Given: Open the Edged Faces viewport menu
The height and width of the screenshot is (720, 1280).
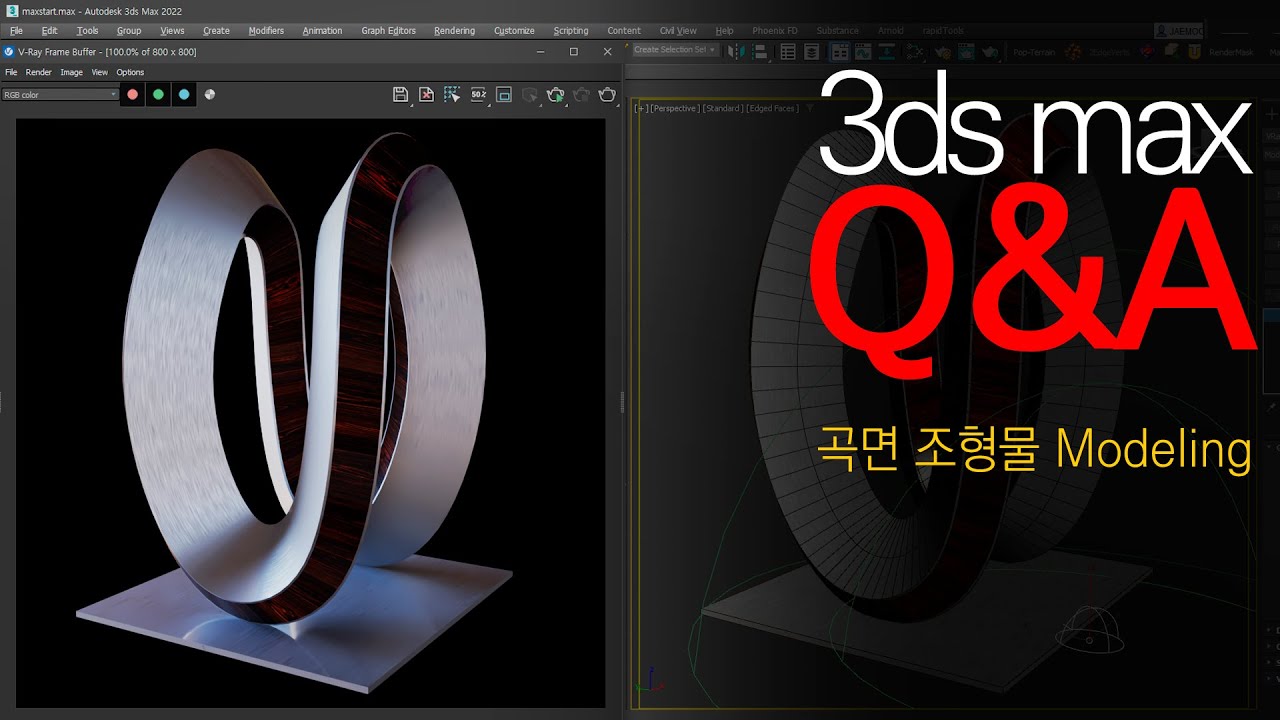Looking at the screenshot, I should 773,108.
